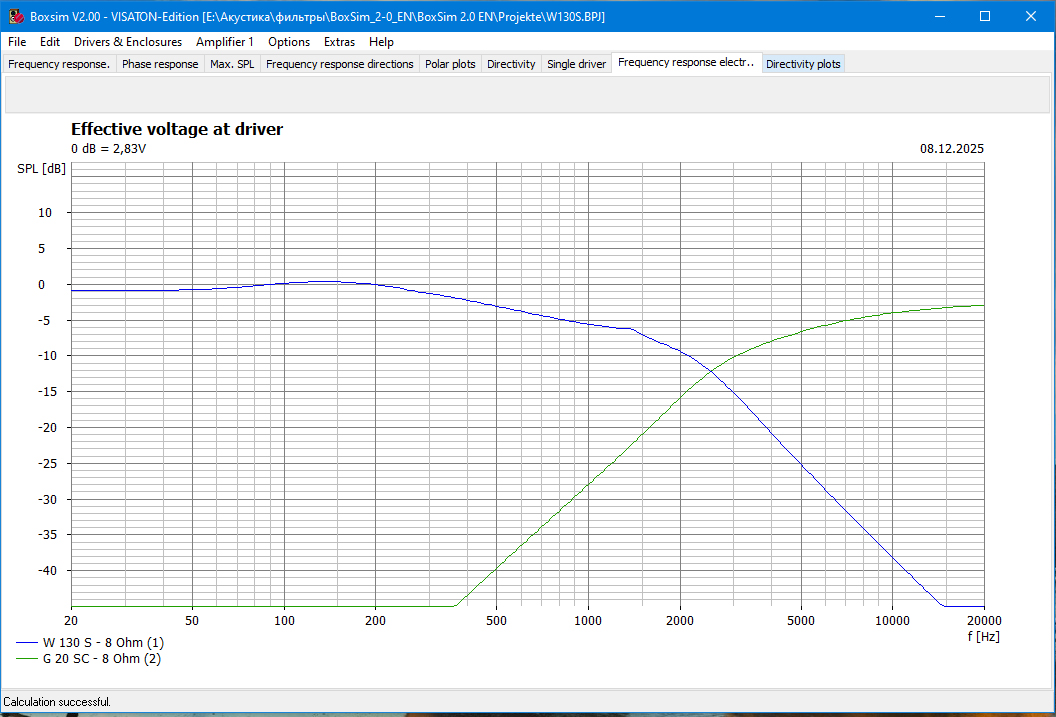This screenshot has width=1056, height=717.
Task: Open the Extras menu
Action: 339,42
